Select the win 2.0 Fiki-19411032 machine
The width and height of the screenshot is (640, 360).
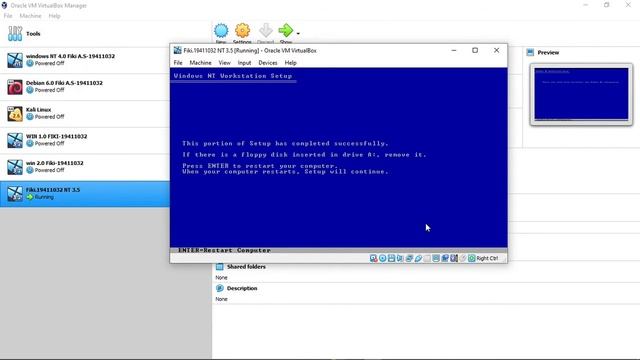click(84, 167)
